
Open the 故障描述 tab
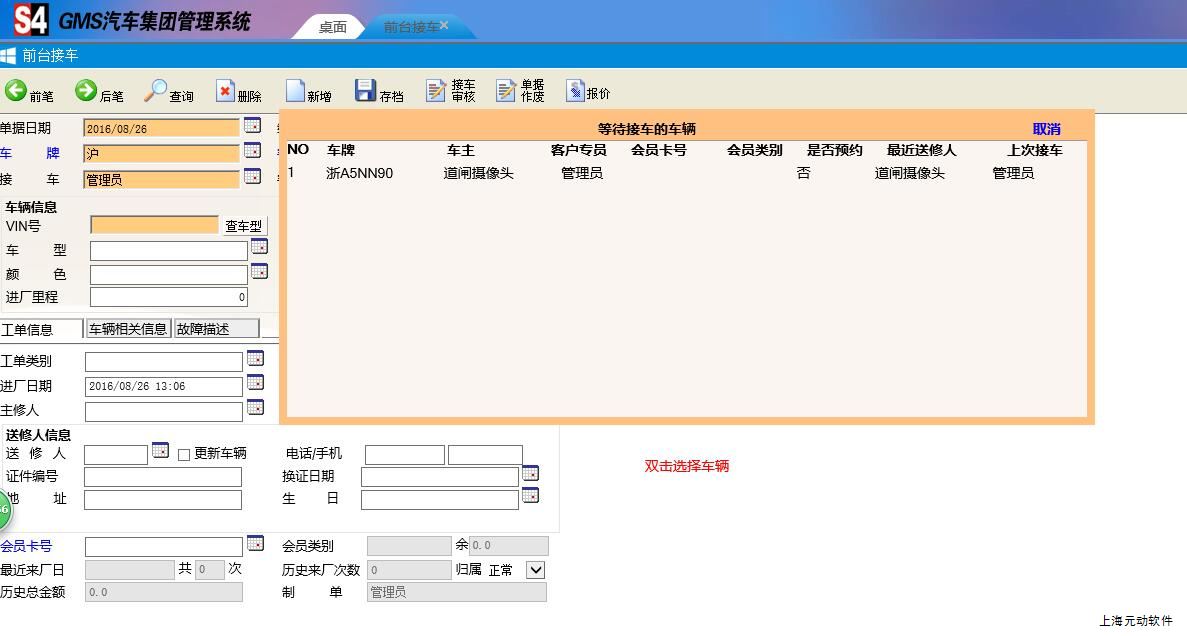pos(216,329)
